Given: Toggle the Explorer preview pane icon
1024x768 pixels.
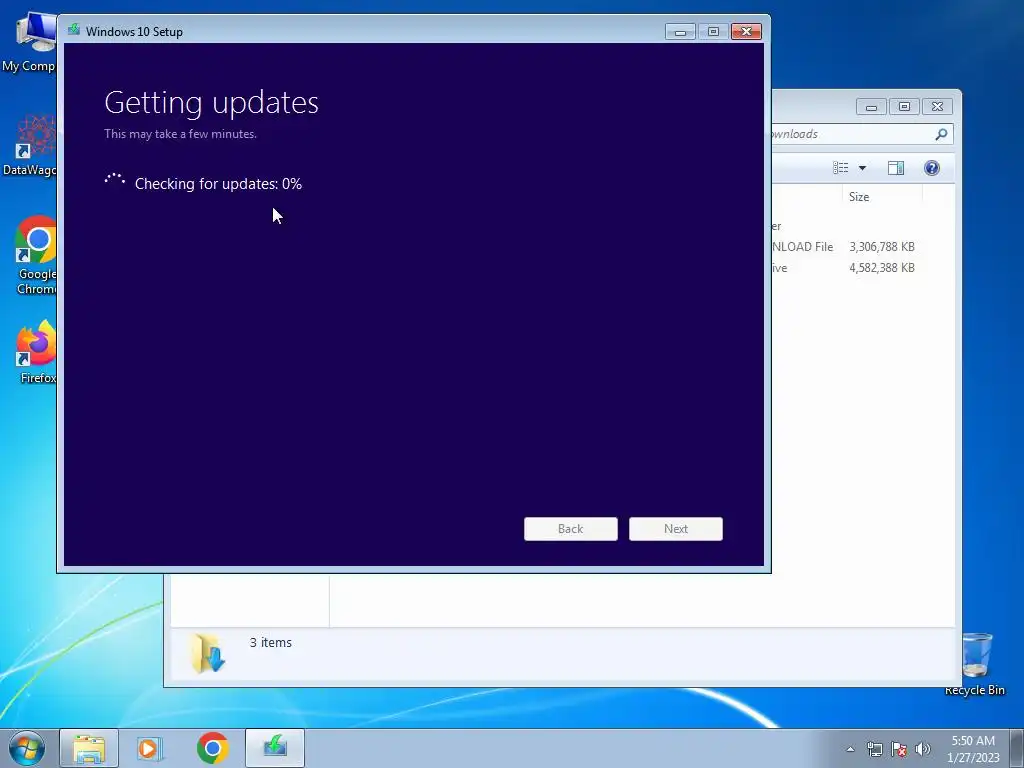Looking at the screenshot, I should (896, 168).
